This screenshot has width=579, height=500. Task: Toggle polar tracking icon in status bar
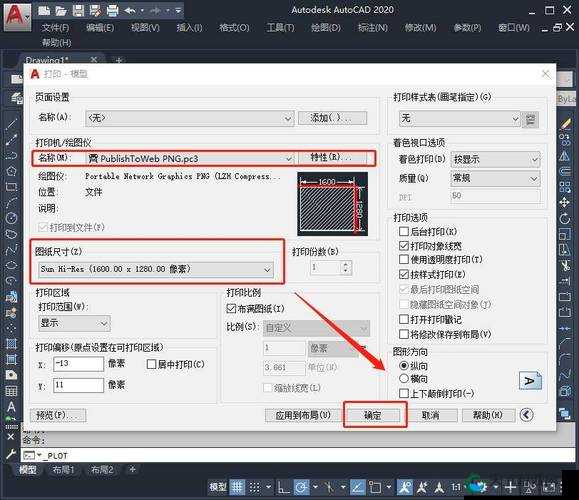[x=301, y=487]
